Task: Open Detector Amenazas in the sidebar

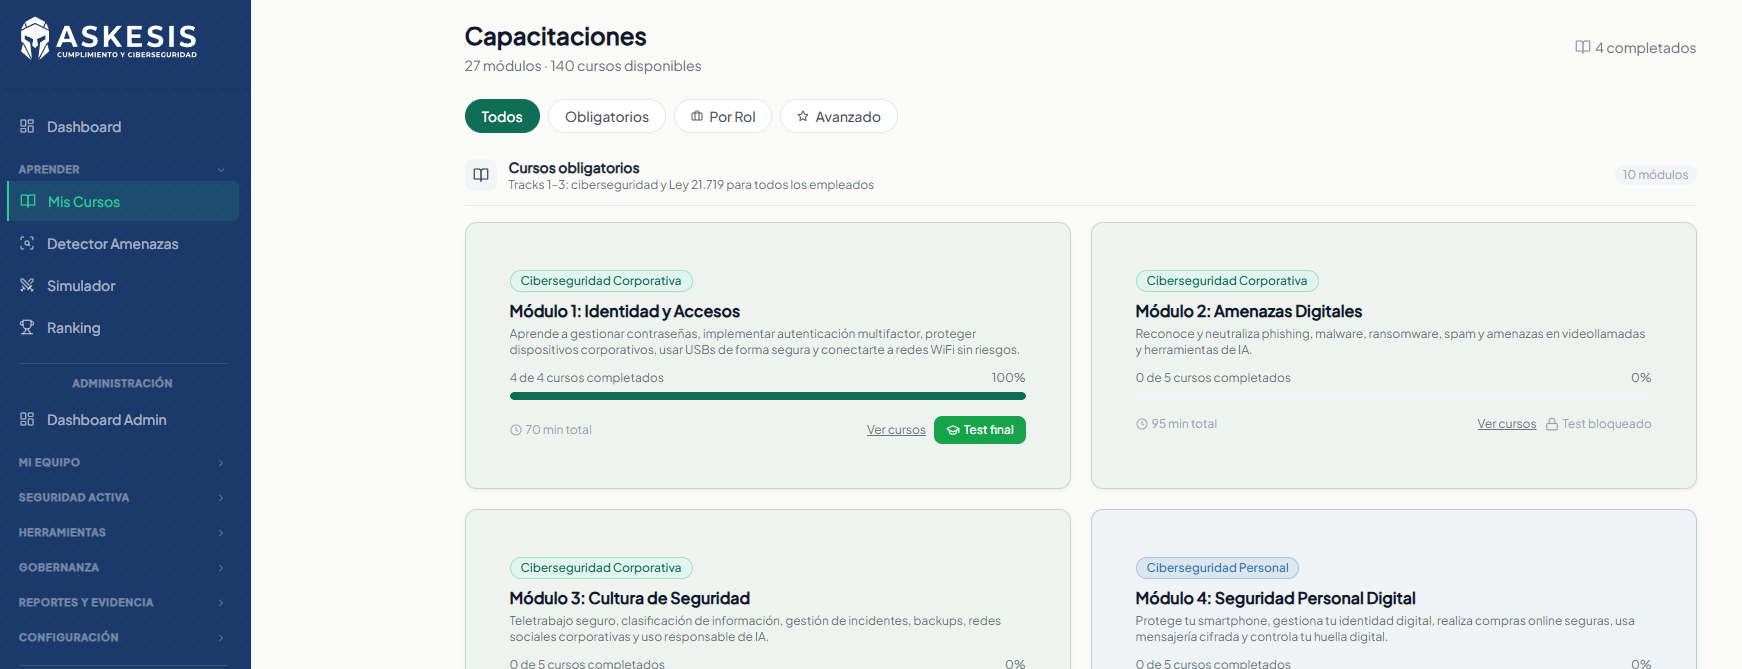Action: (122, 243)
